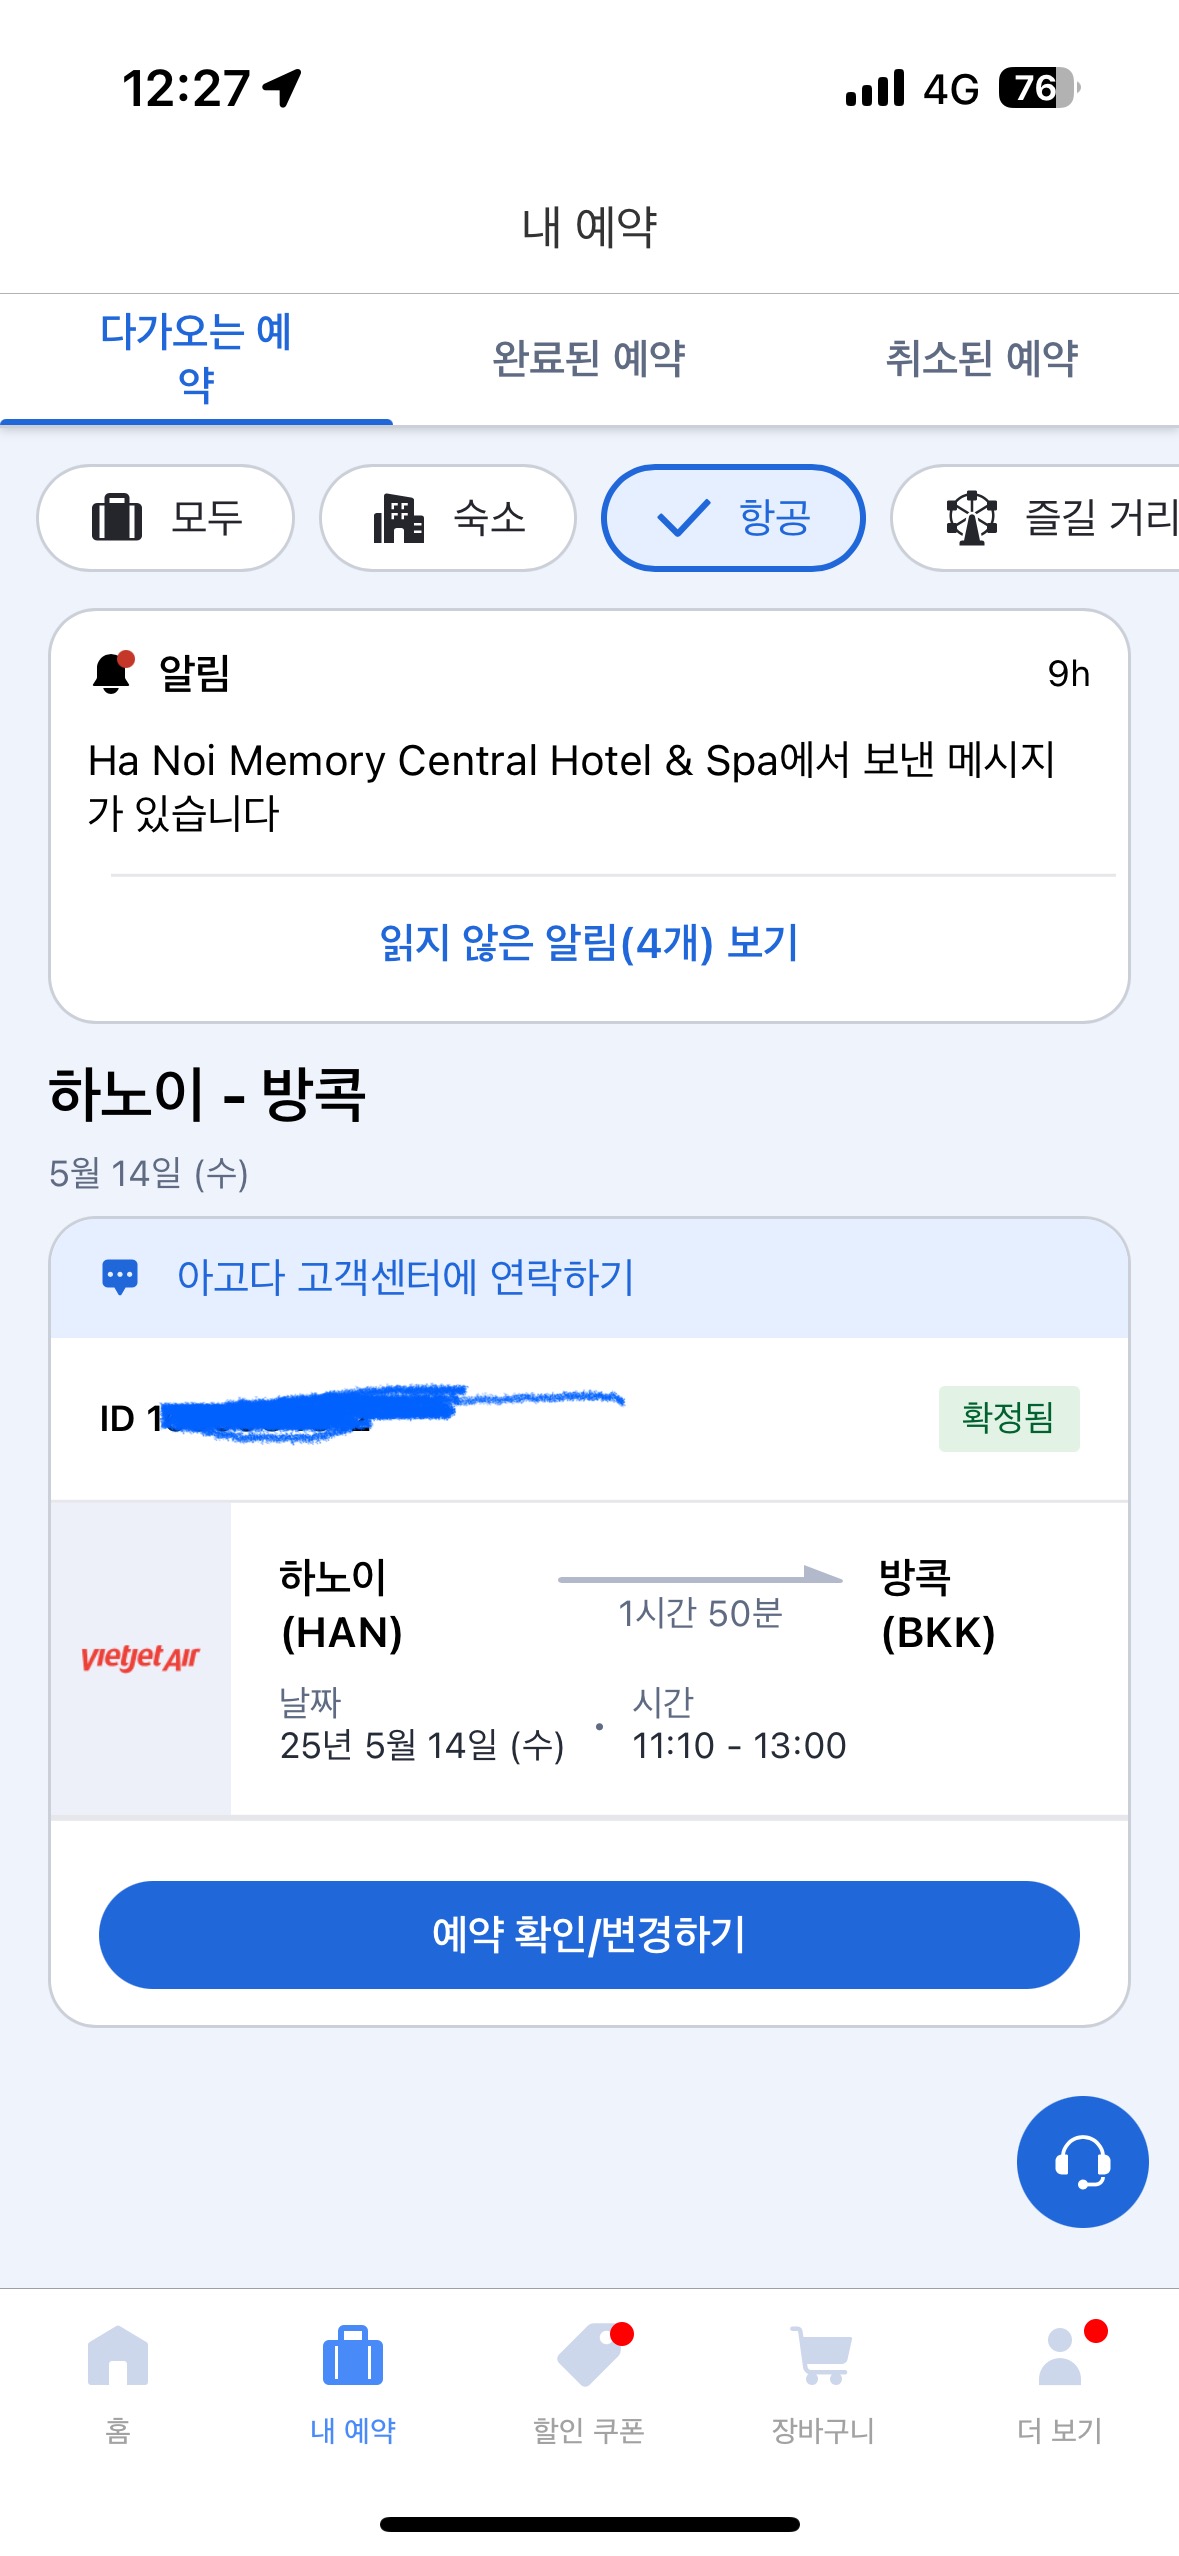
Task: Open 읽지 않은 알림(4개) 보기 link
Action: coord(589,943)
